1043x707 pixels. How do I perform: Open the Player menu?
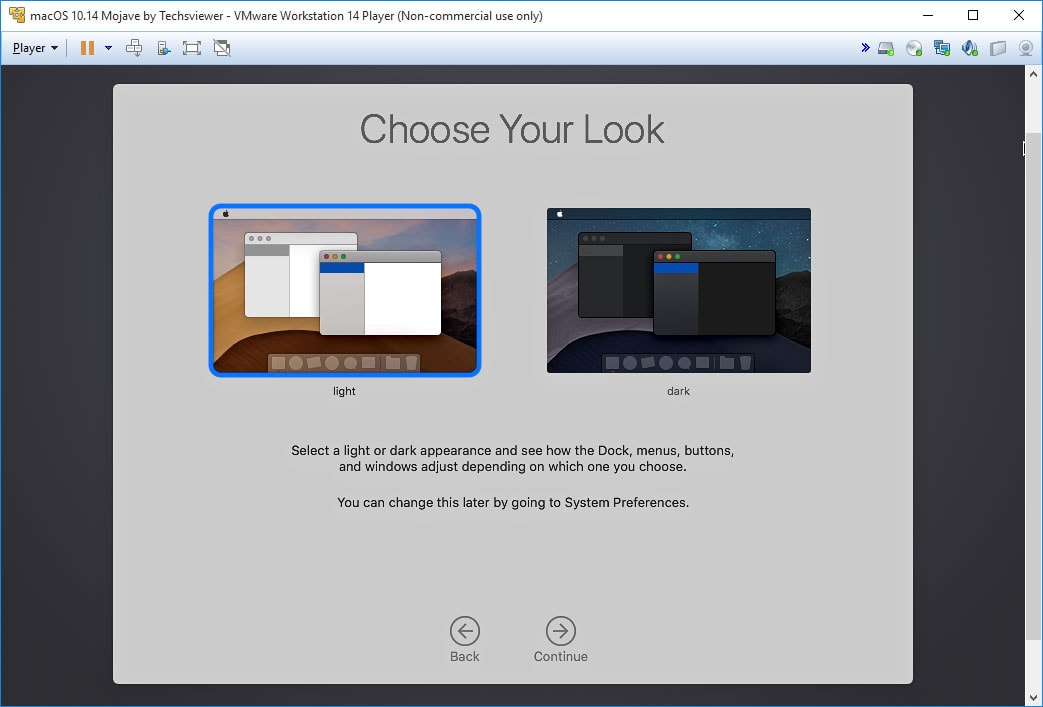pyautogui.click(x=35, y=48)
